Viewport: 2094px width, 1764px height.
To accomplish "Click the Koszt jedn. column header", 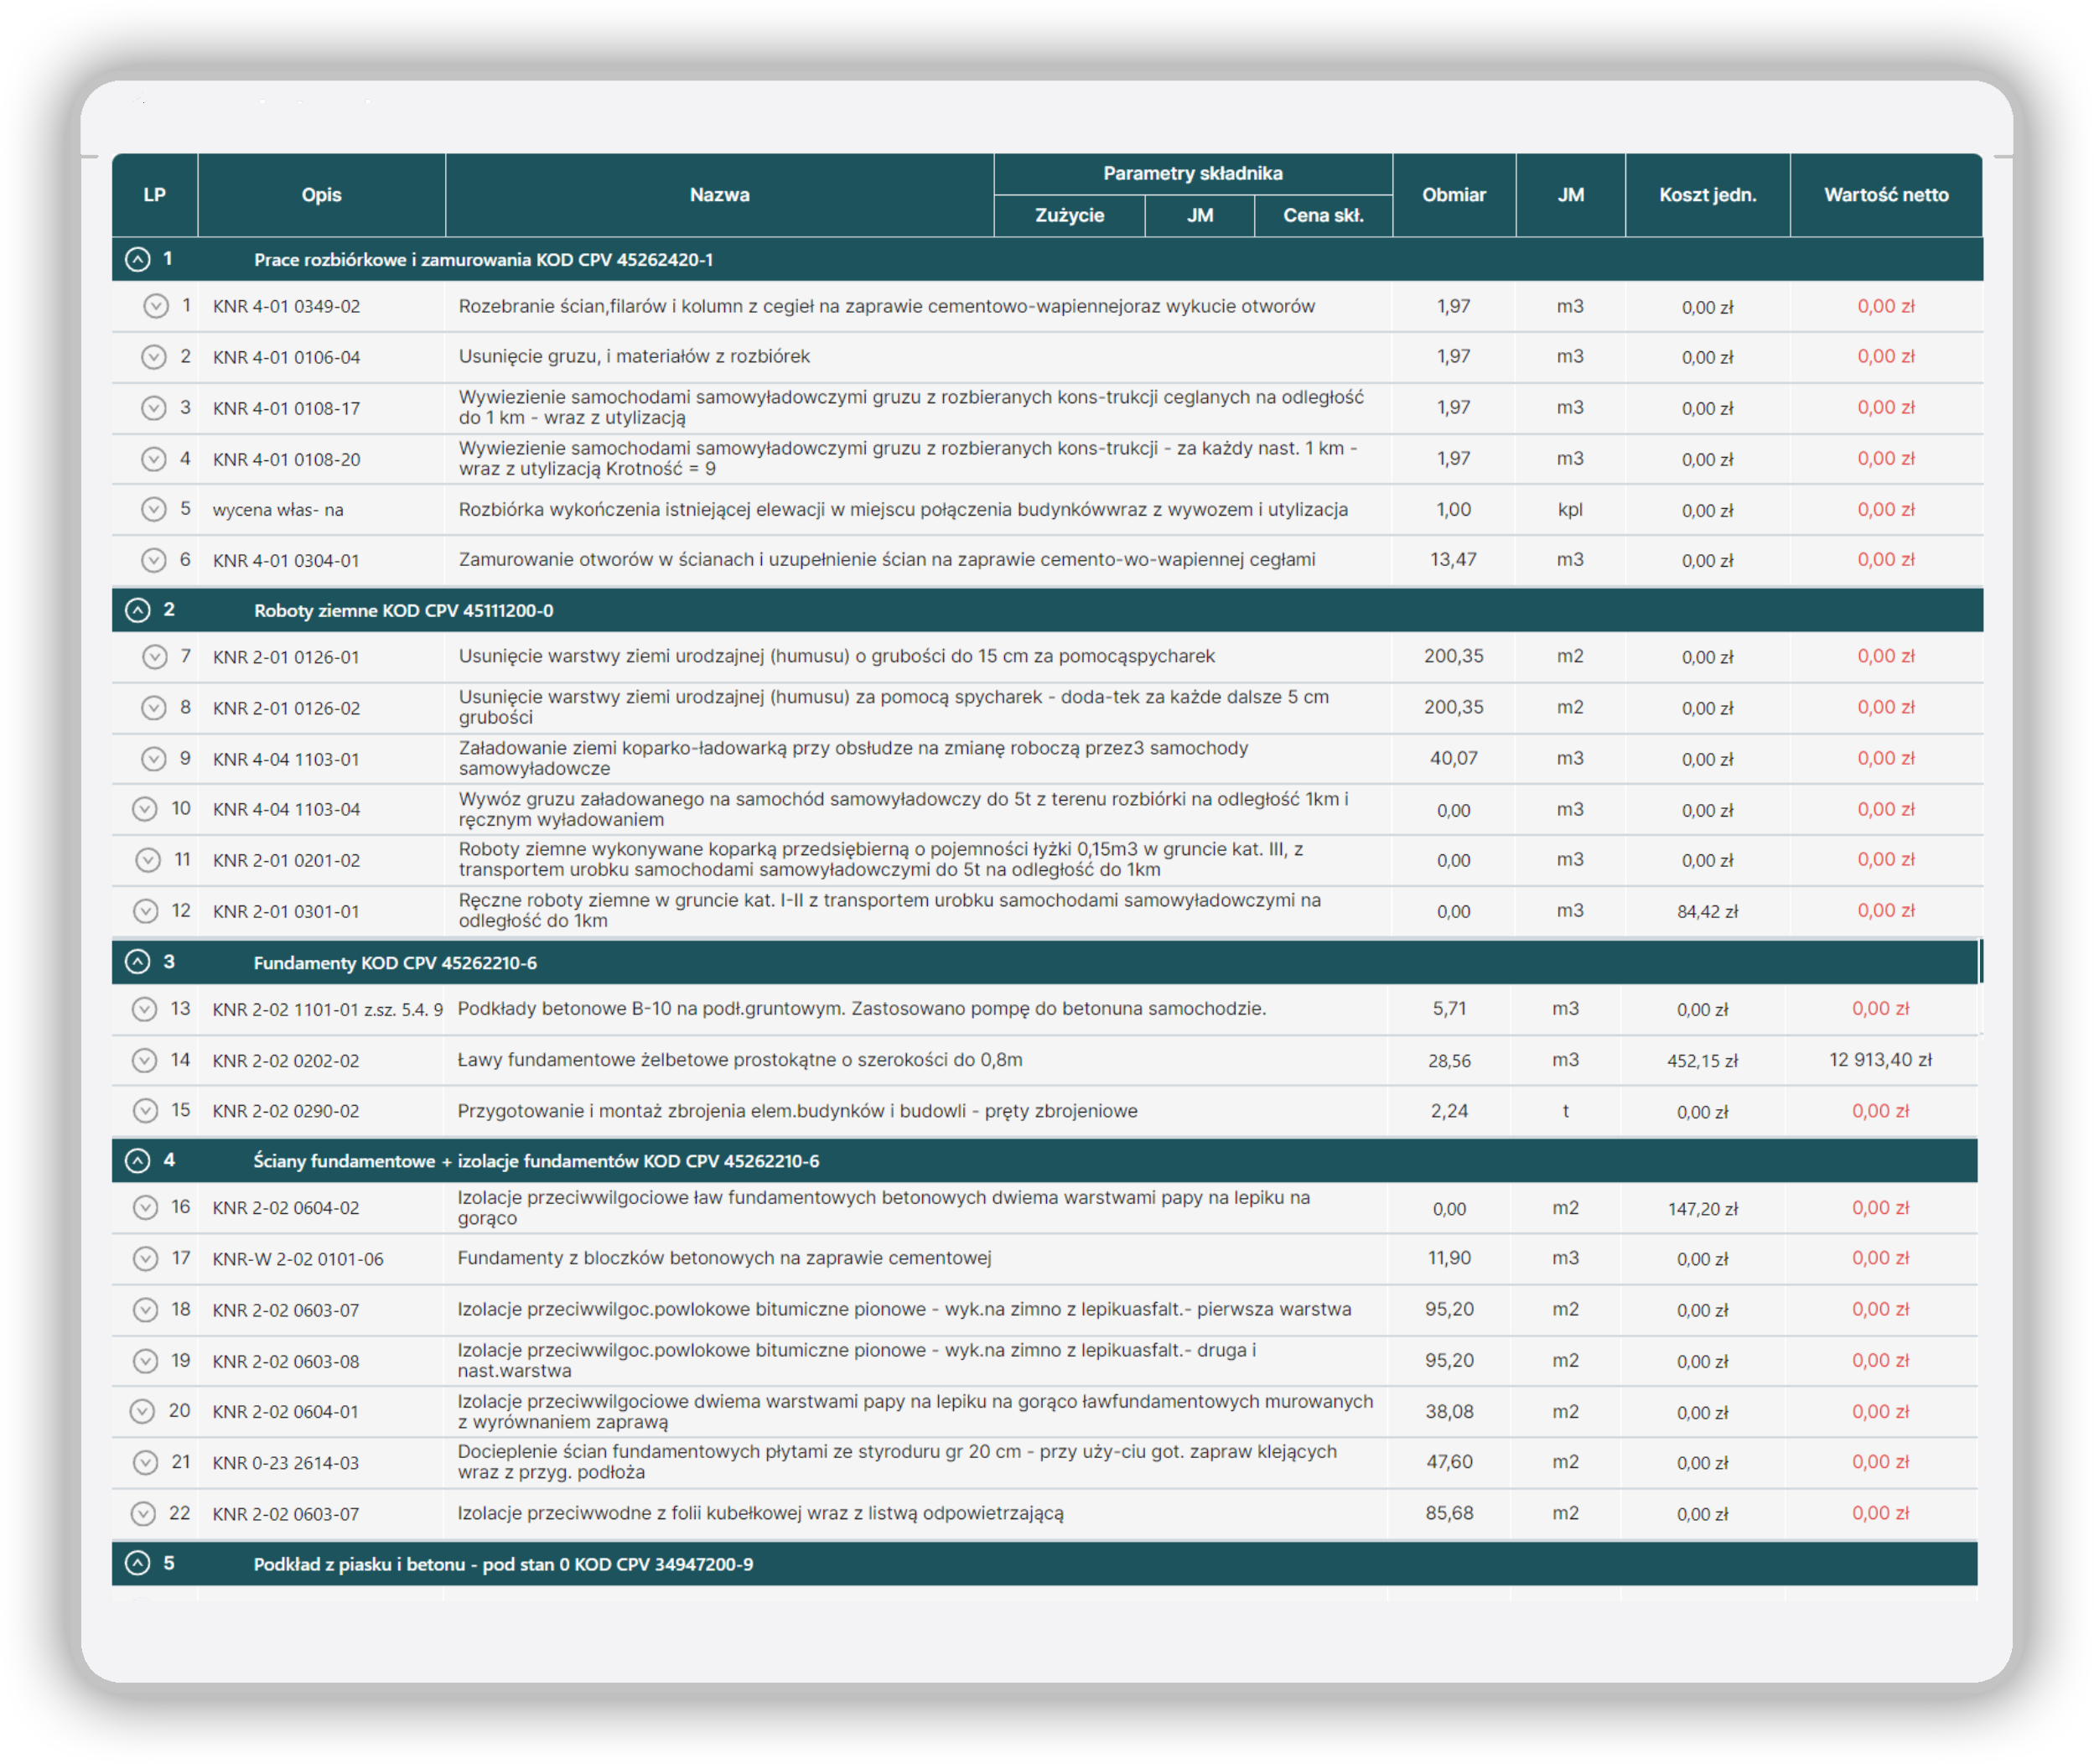I will [1707, 195].
